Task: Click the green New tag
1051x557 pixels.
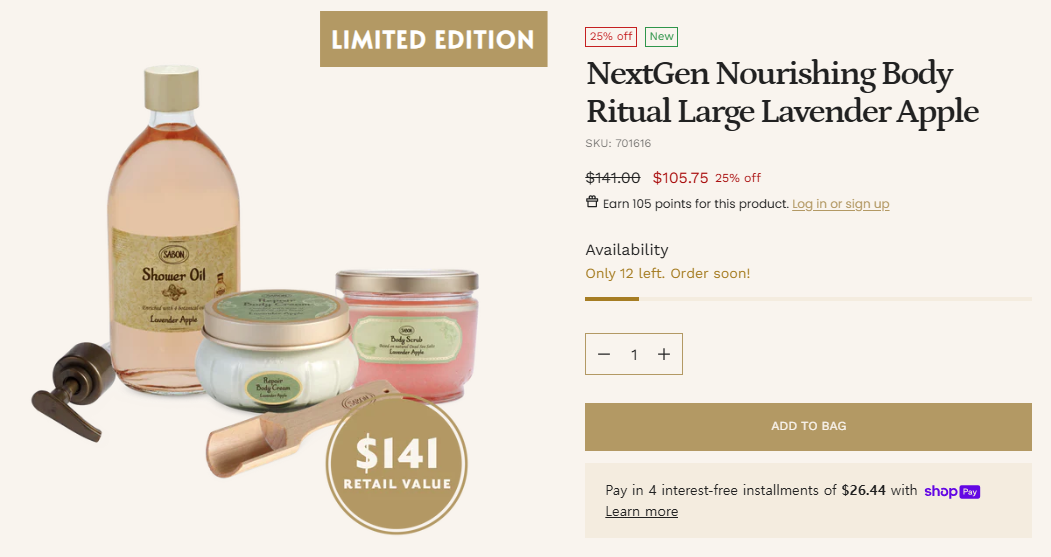Action: 662,37
